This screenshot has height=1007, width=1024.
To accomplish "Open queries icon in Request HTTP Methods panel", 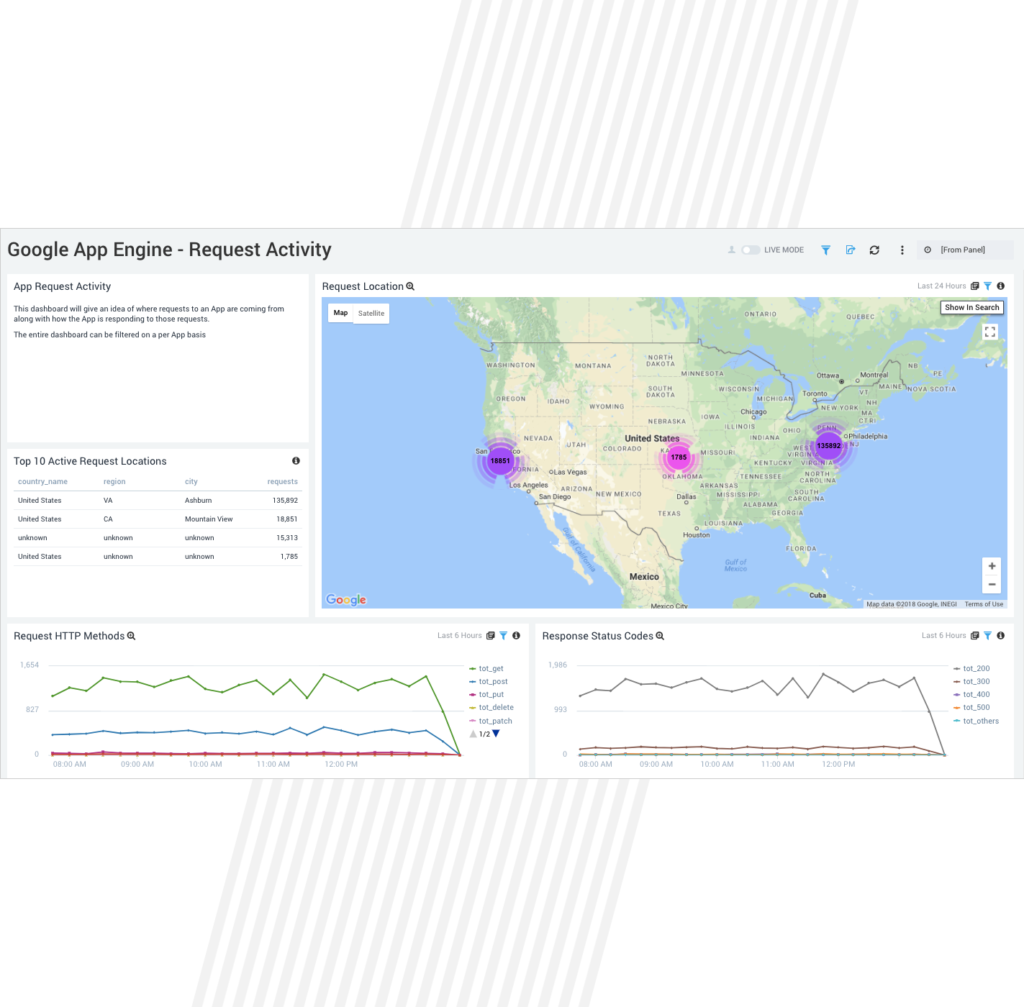I will coord(490,635).
